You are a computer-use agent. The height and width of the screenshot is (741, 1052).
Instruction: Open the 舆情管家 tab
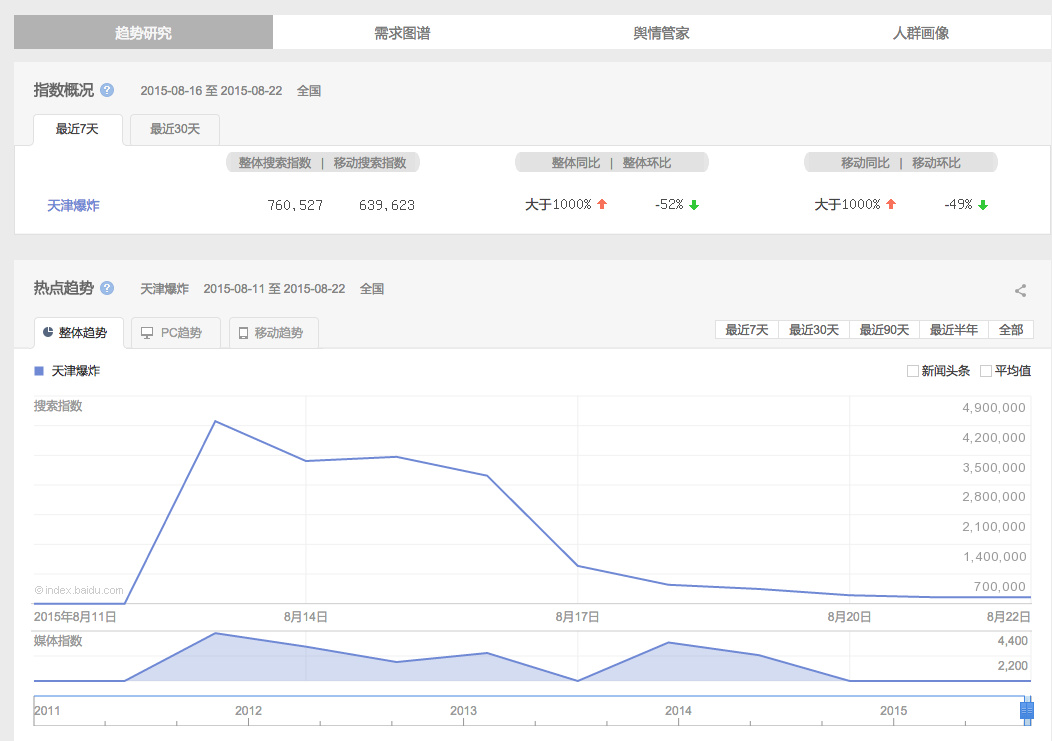tap(661, 33)
